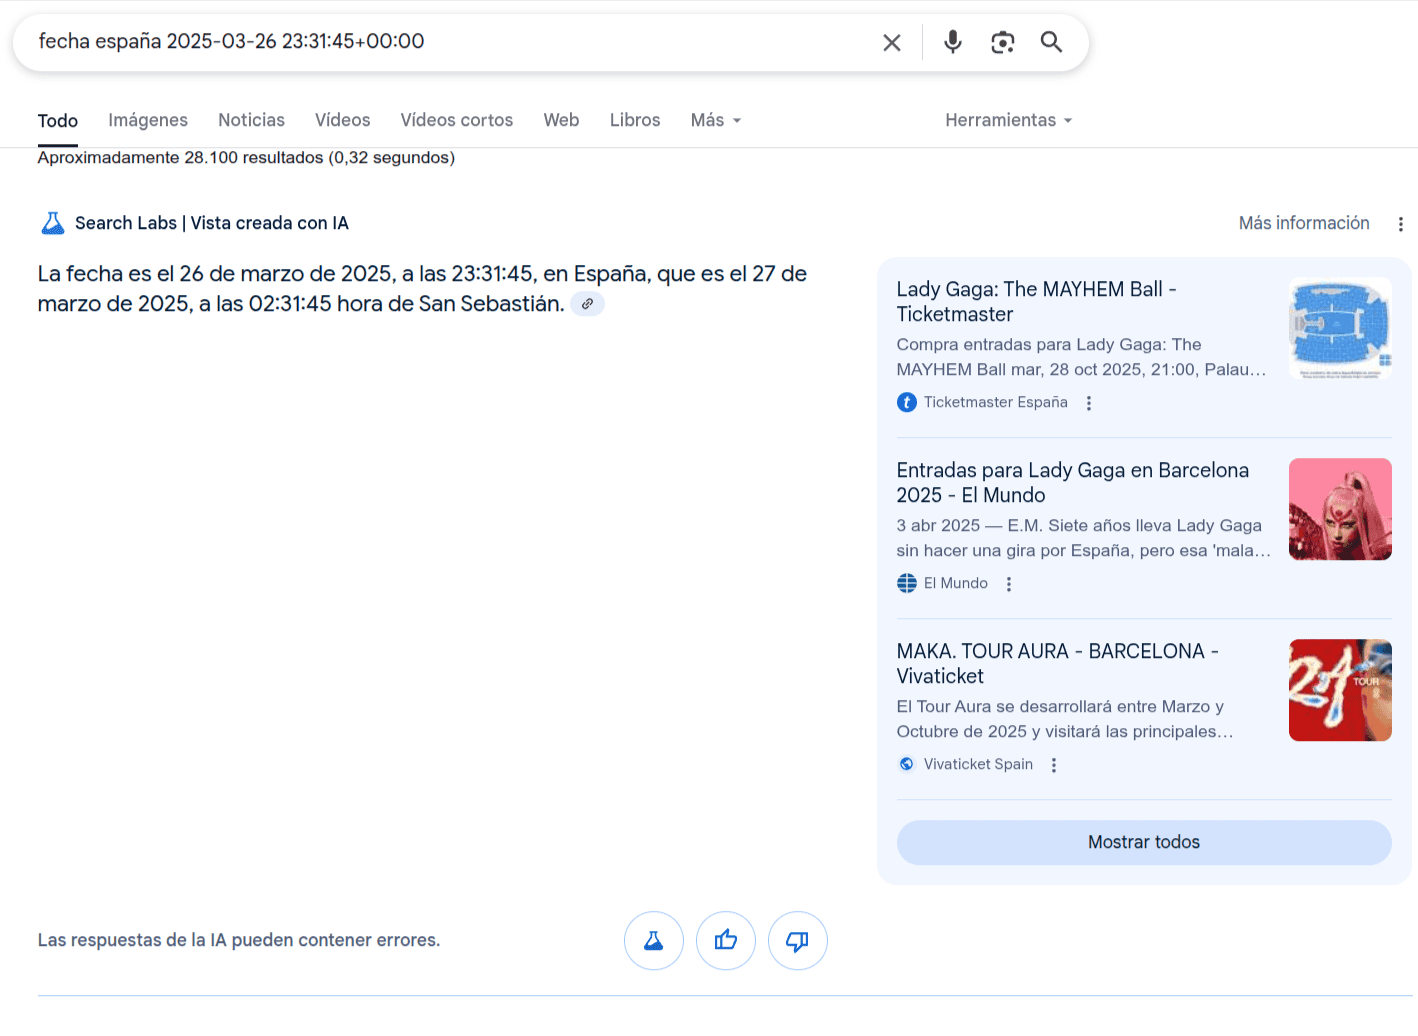Switch to the Vídeos cortos tab

tap(457, 120)
